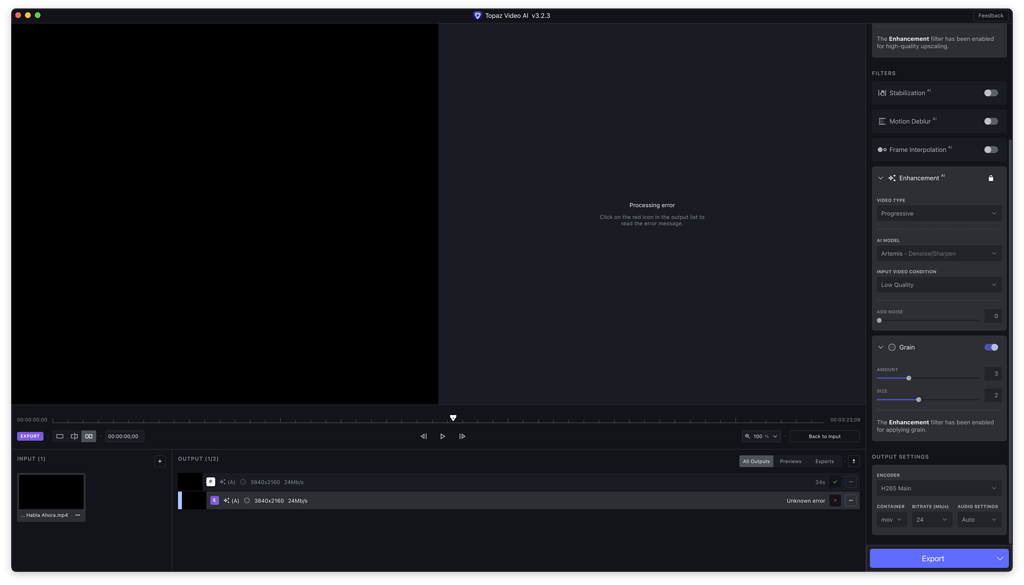Change the Container dropdown from mov
1024x585 pixels.
(890, 519)
